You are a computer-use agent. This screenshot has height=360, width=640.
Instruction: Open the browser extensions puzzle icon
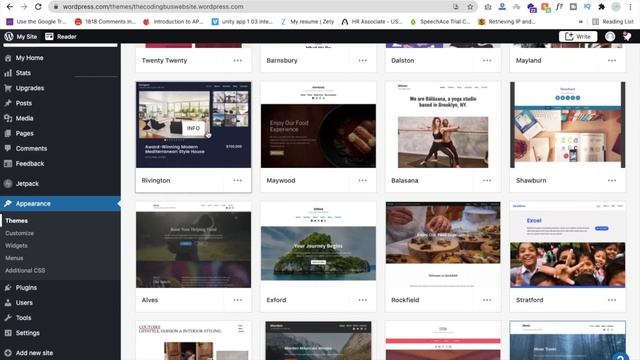pos(601,7)
